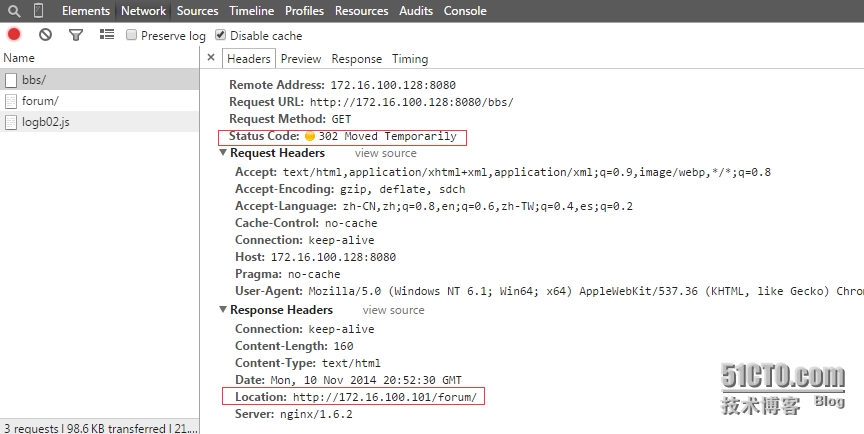Click the forum/ document icon
The width and height of the screenshot is (864, 434).
coord(10,101)
